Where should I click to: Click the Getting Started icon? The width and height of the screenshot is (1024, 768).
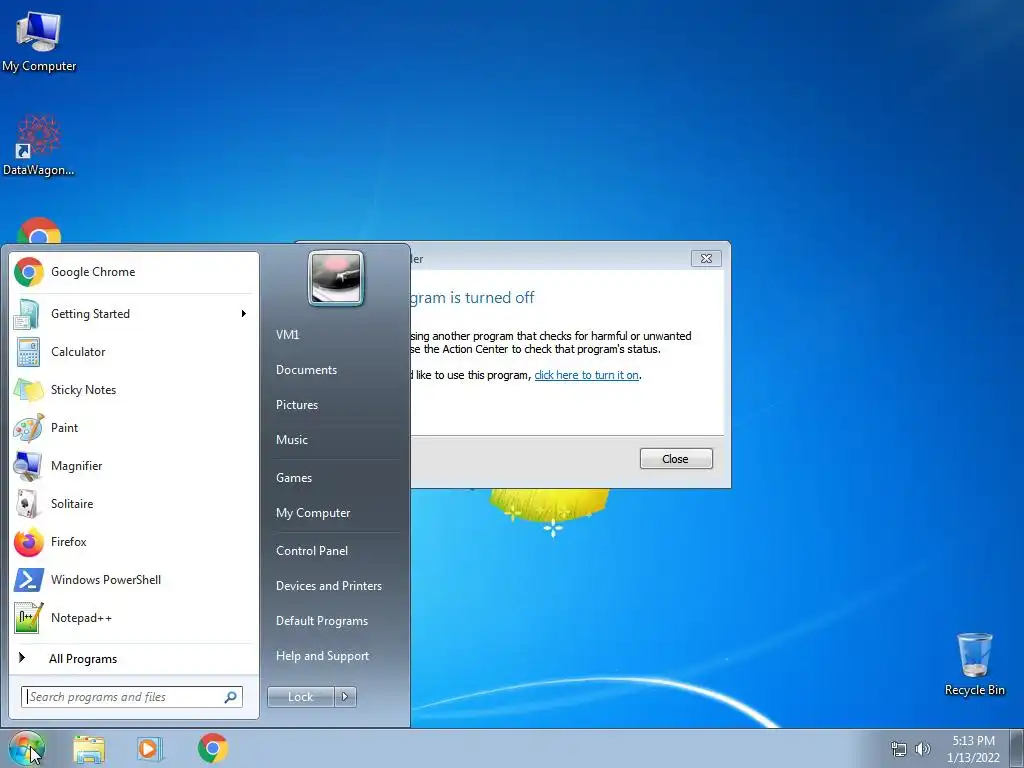(x=27, y=314)
